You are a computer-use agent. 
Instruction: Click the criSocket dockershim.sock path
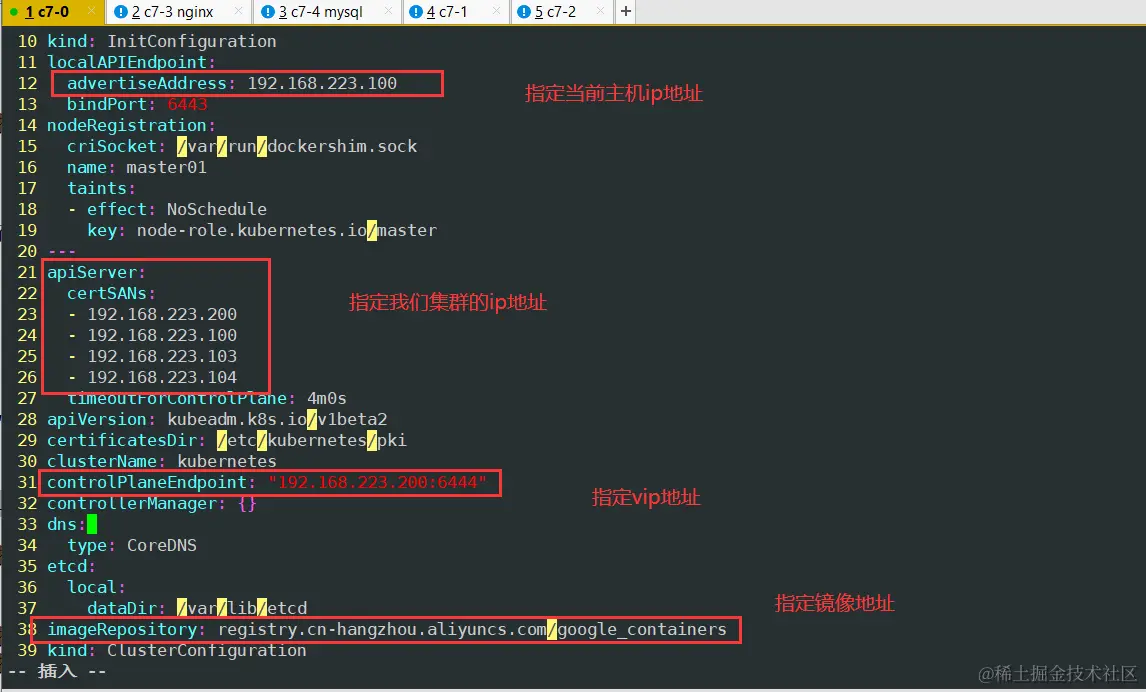point(297,147)
